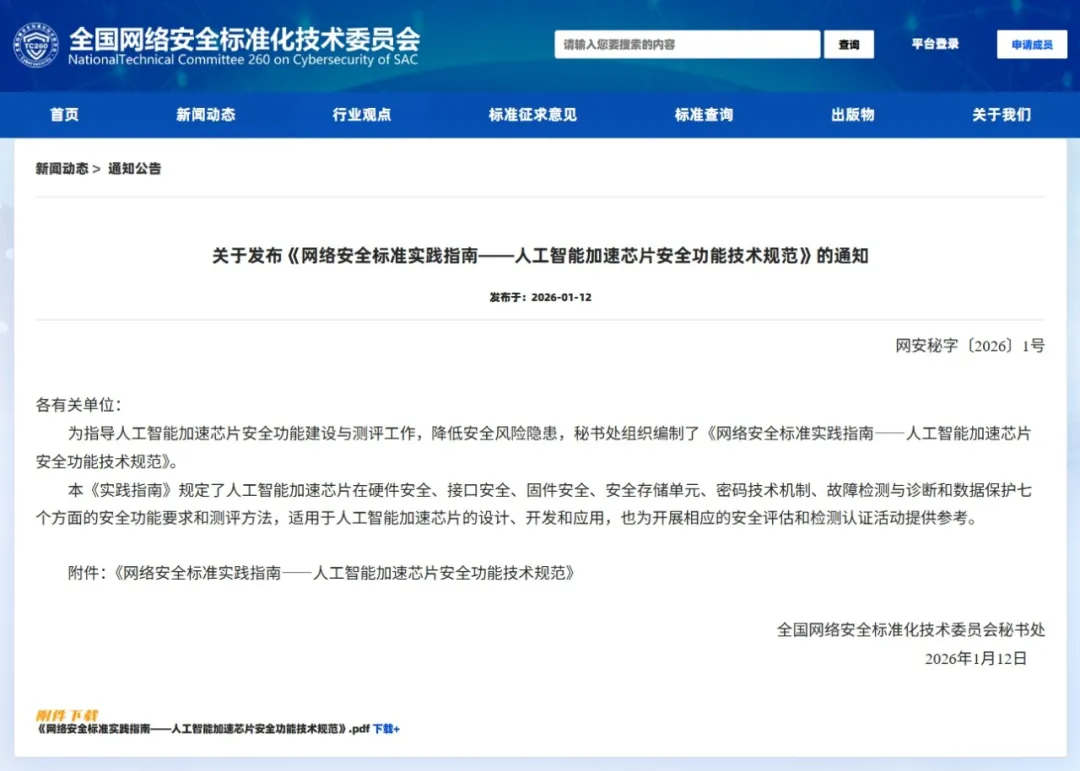Open 新闻动态 in the main navigation bar

[205, 115]
